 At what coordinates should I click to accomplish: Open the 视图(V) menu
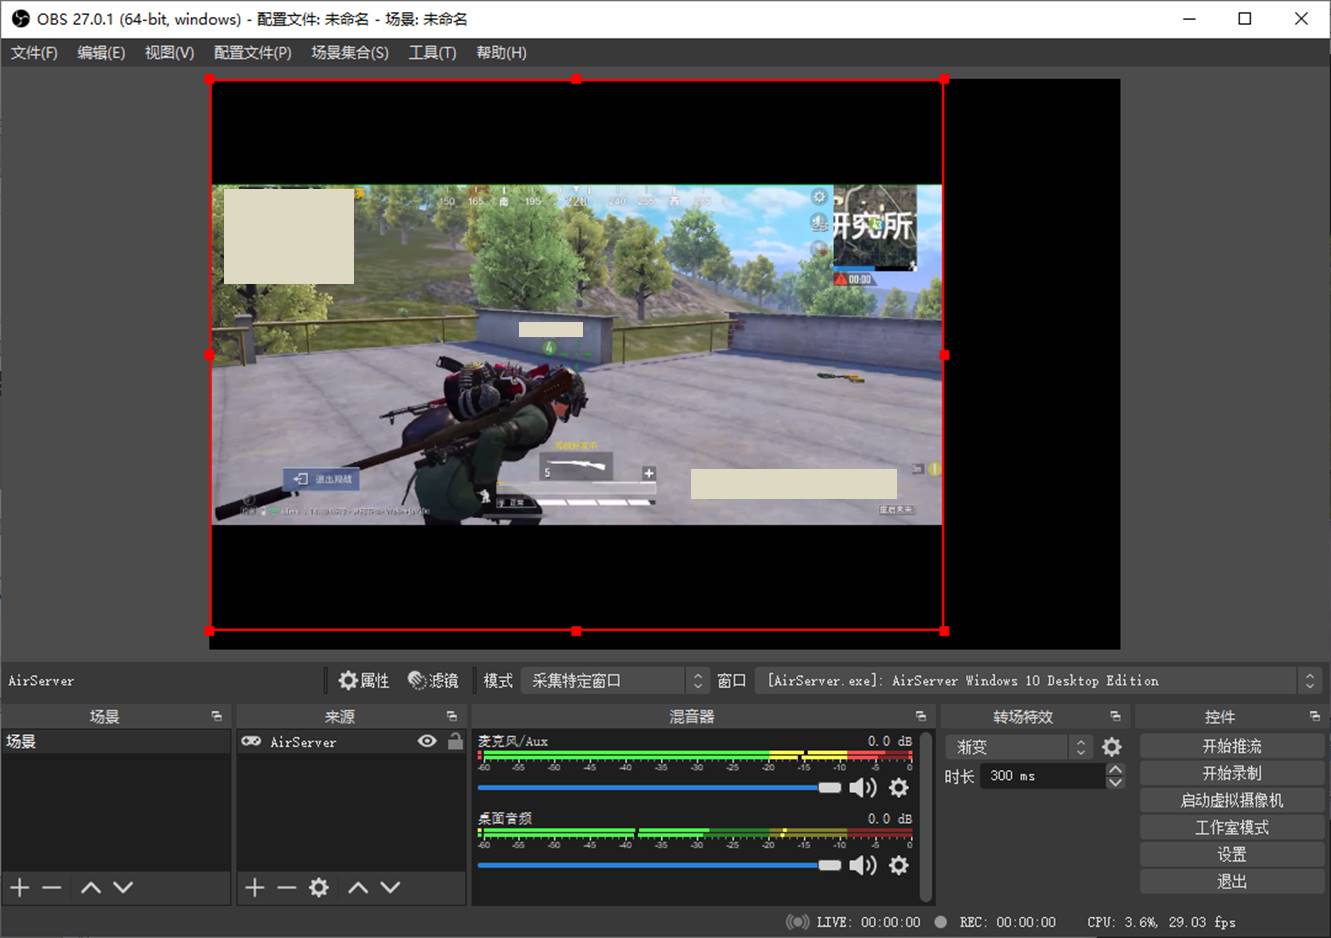click(169, 53)
